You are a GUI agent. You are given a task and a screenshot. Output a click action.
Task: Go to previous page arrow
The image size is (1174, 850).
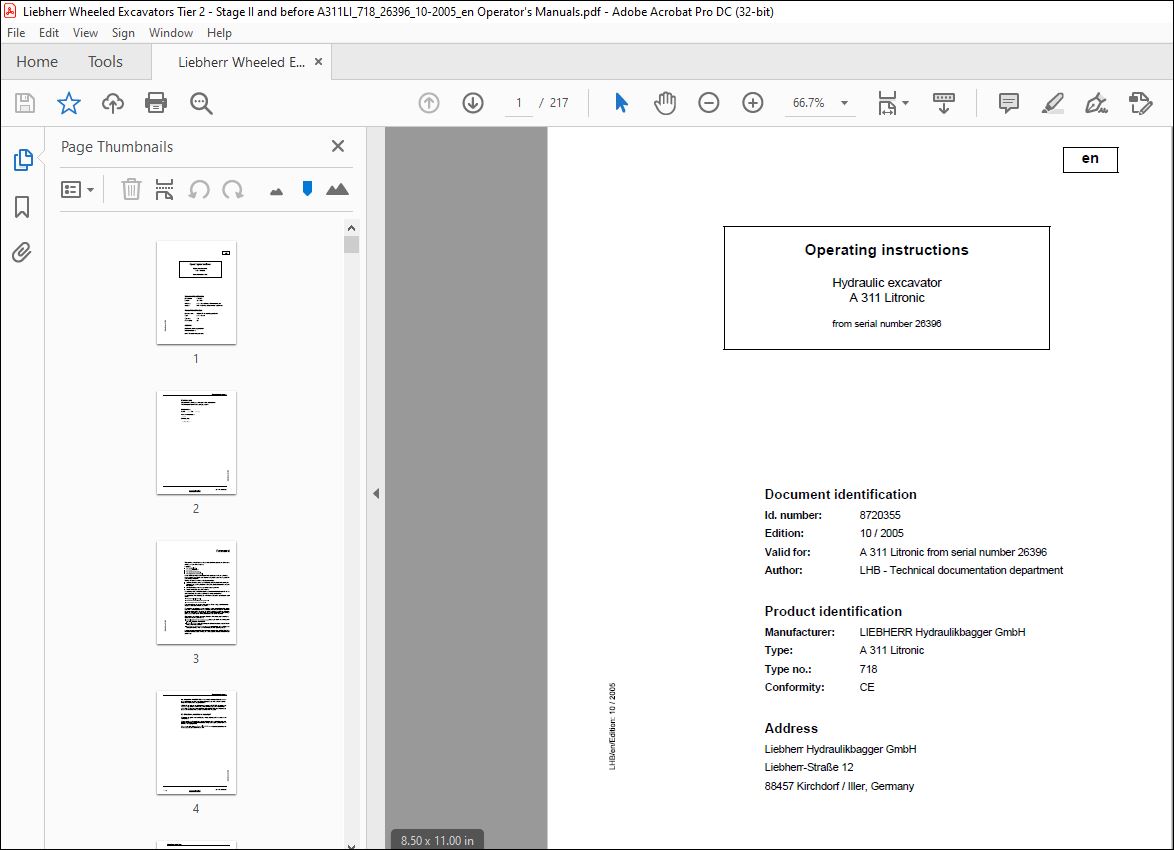pyautogui.click(x=429, y=103)
